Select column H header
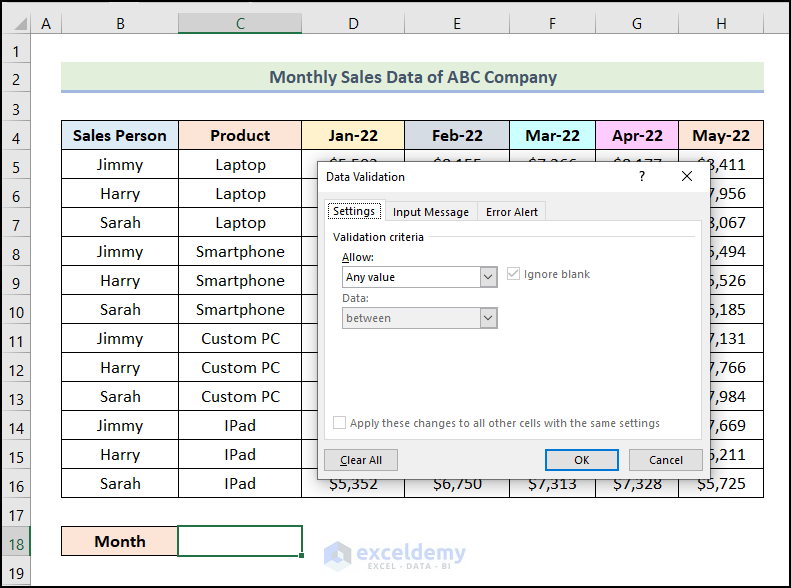 click(x=721, y=23)
